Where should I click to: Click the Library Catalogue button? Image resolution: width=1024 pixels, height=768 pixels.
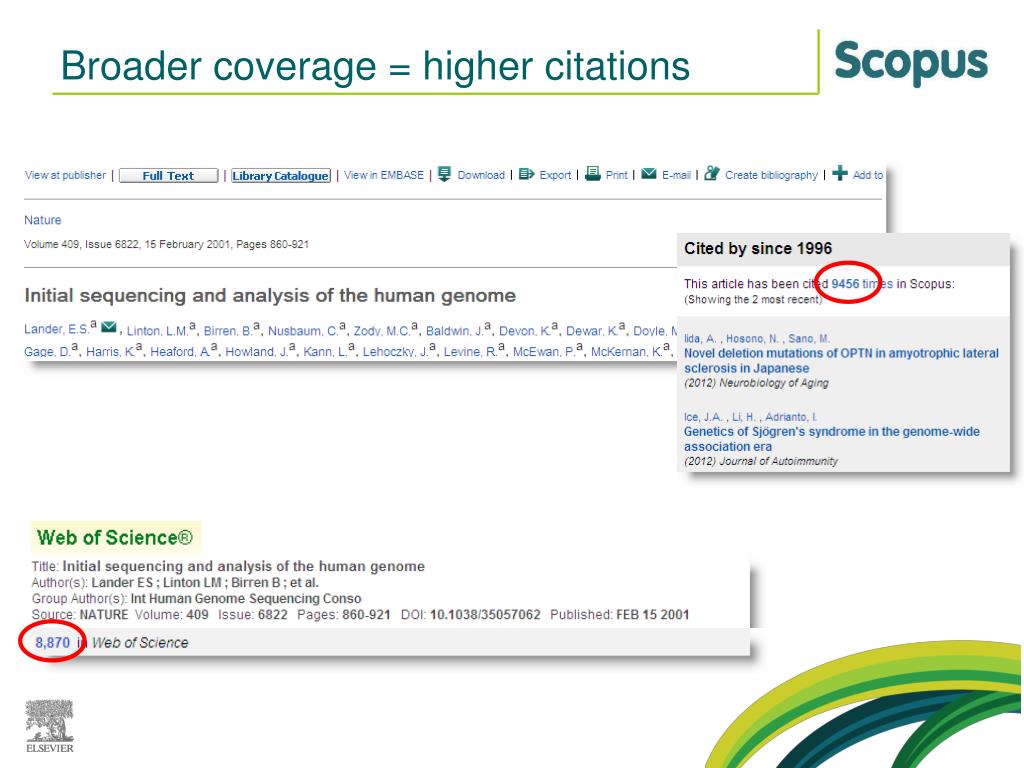coord(281,176)
